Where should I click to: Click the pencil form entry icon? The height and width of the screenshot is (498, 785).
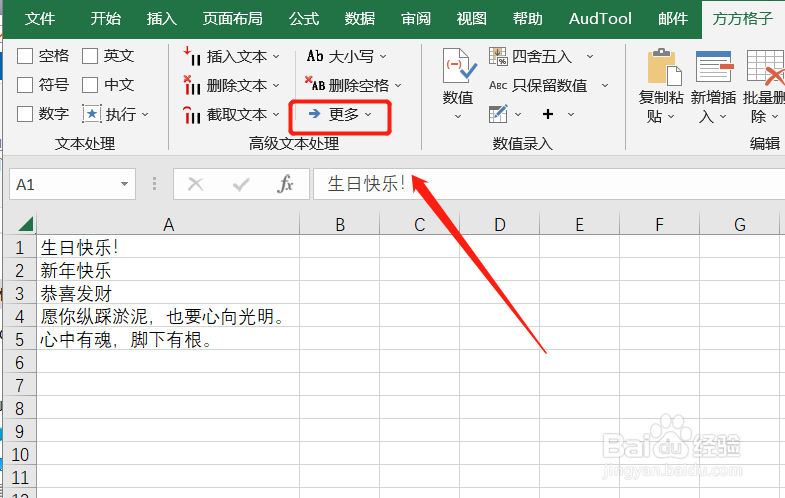pos(498,114)
